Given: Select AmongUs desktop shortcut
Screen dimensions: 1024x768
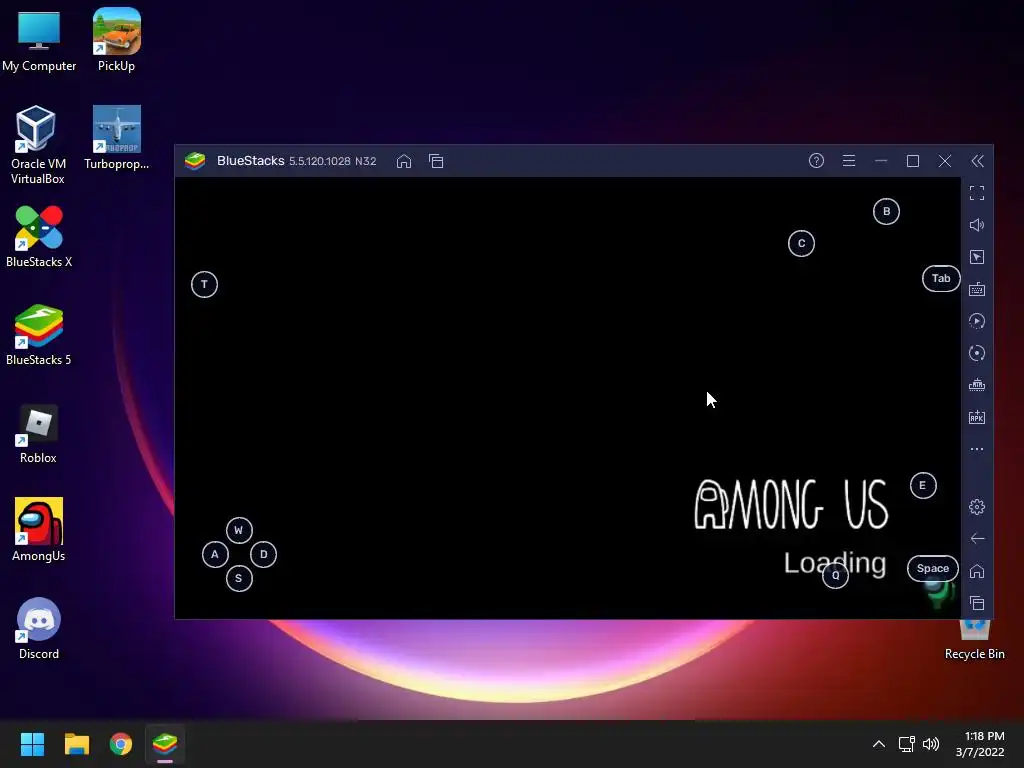Looking at the screenshot, I should [x=39, y=530].
